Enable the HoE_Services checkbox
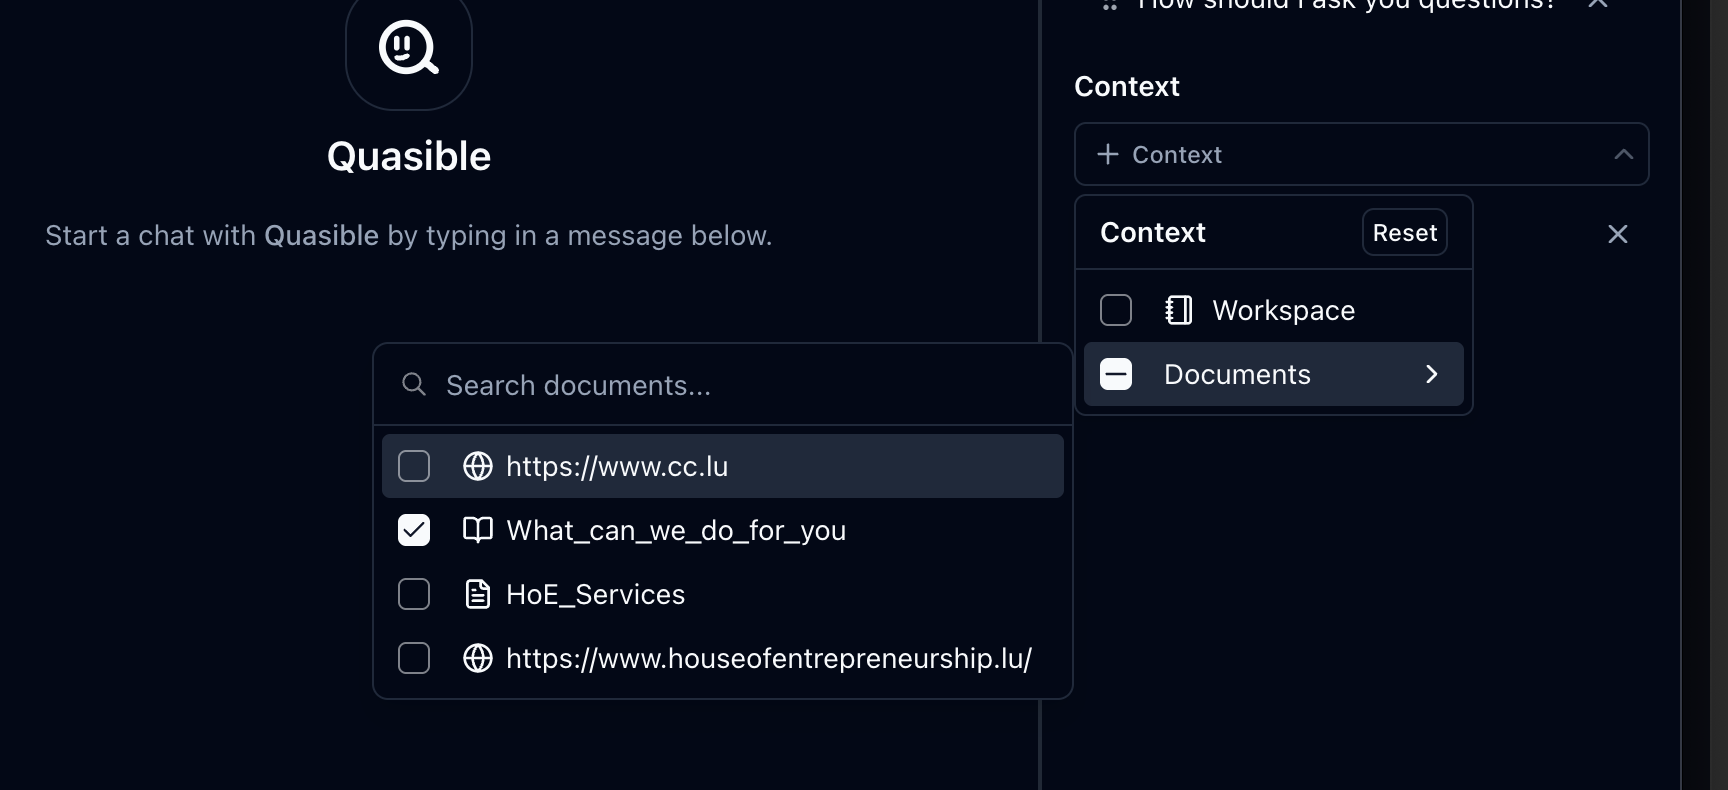This screenshot has height=790, width=1728. tap(414, 594)
